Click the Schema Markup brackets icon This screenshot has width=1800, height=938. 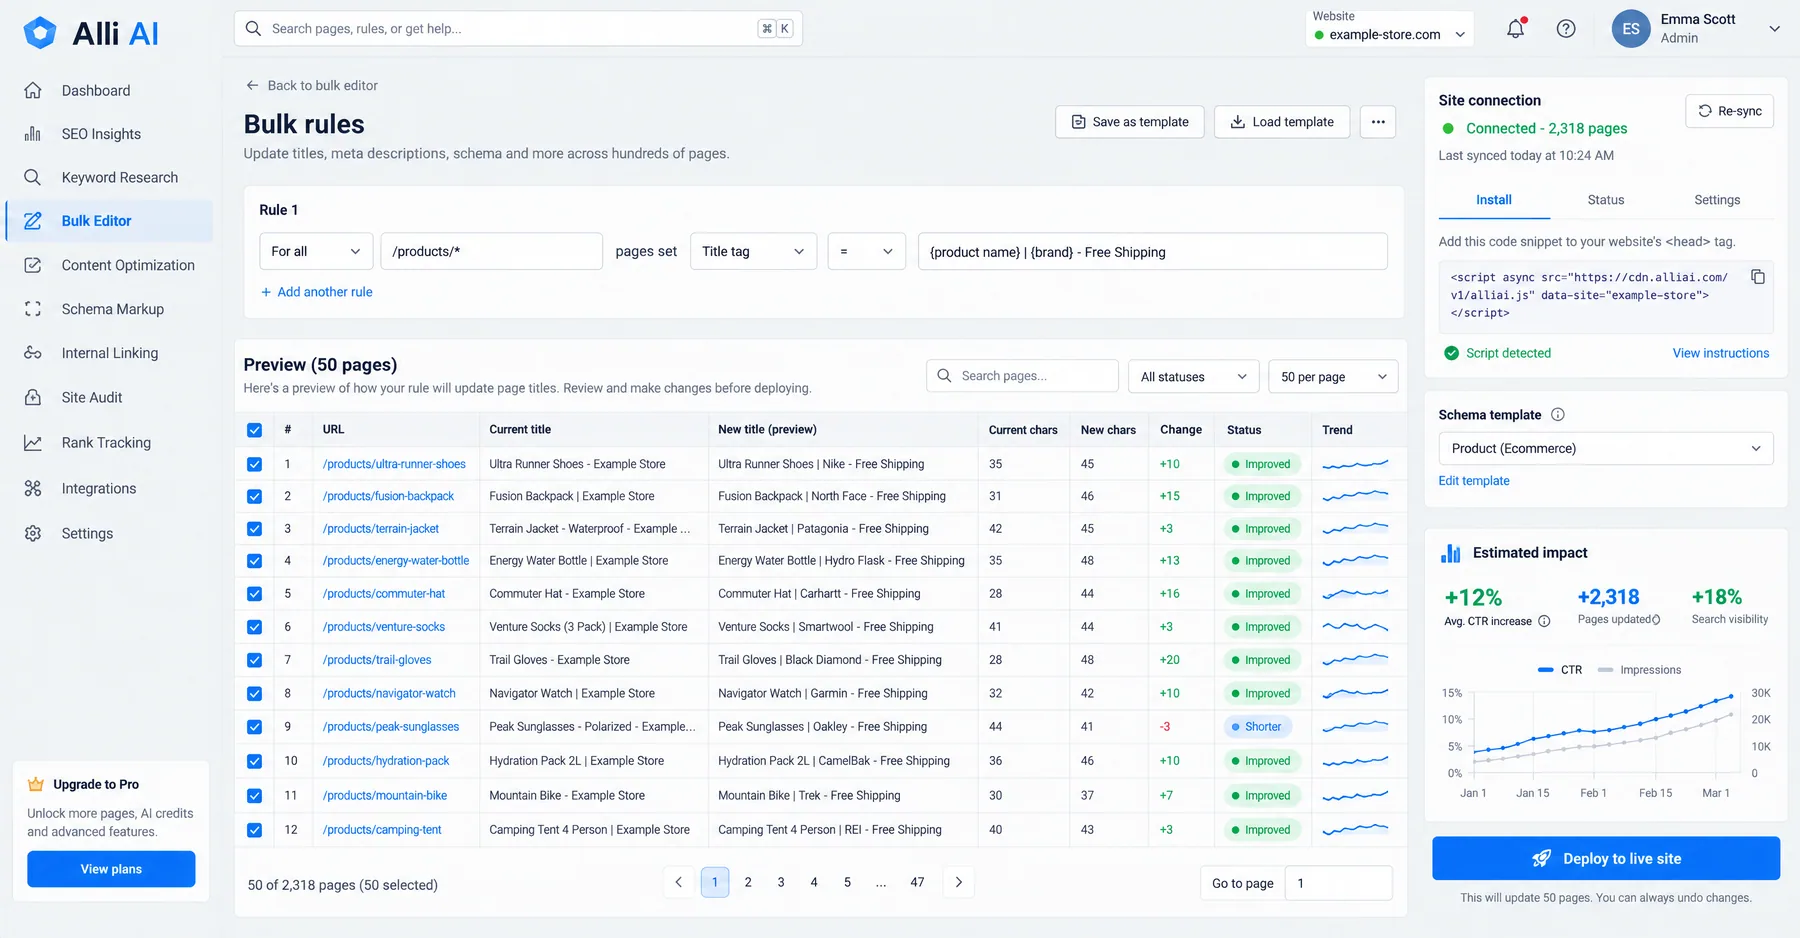click(x=33, y=309)
